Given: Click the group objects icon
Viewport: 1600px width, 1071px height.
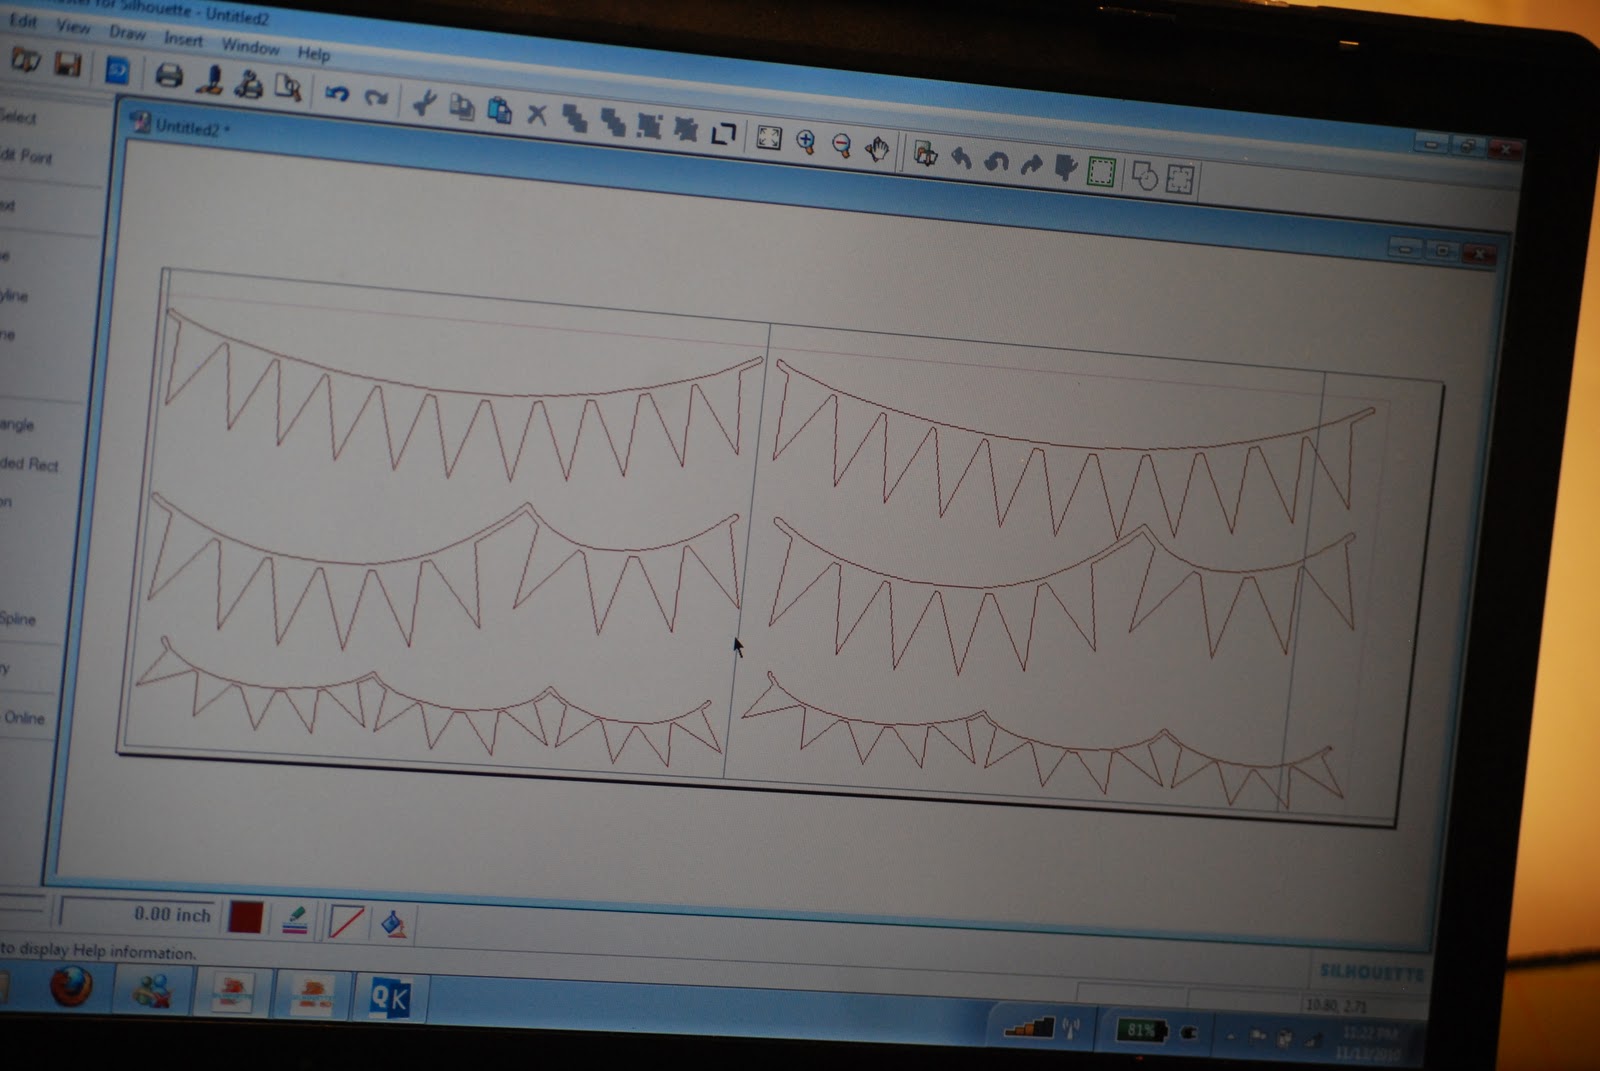Looking at the screenshot, I should point(650,126).
